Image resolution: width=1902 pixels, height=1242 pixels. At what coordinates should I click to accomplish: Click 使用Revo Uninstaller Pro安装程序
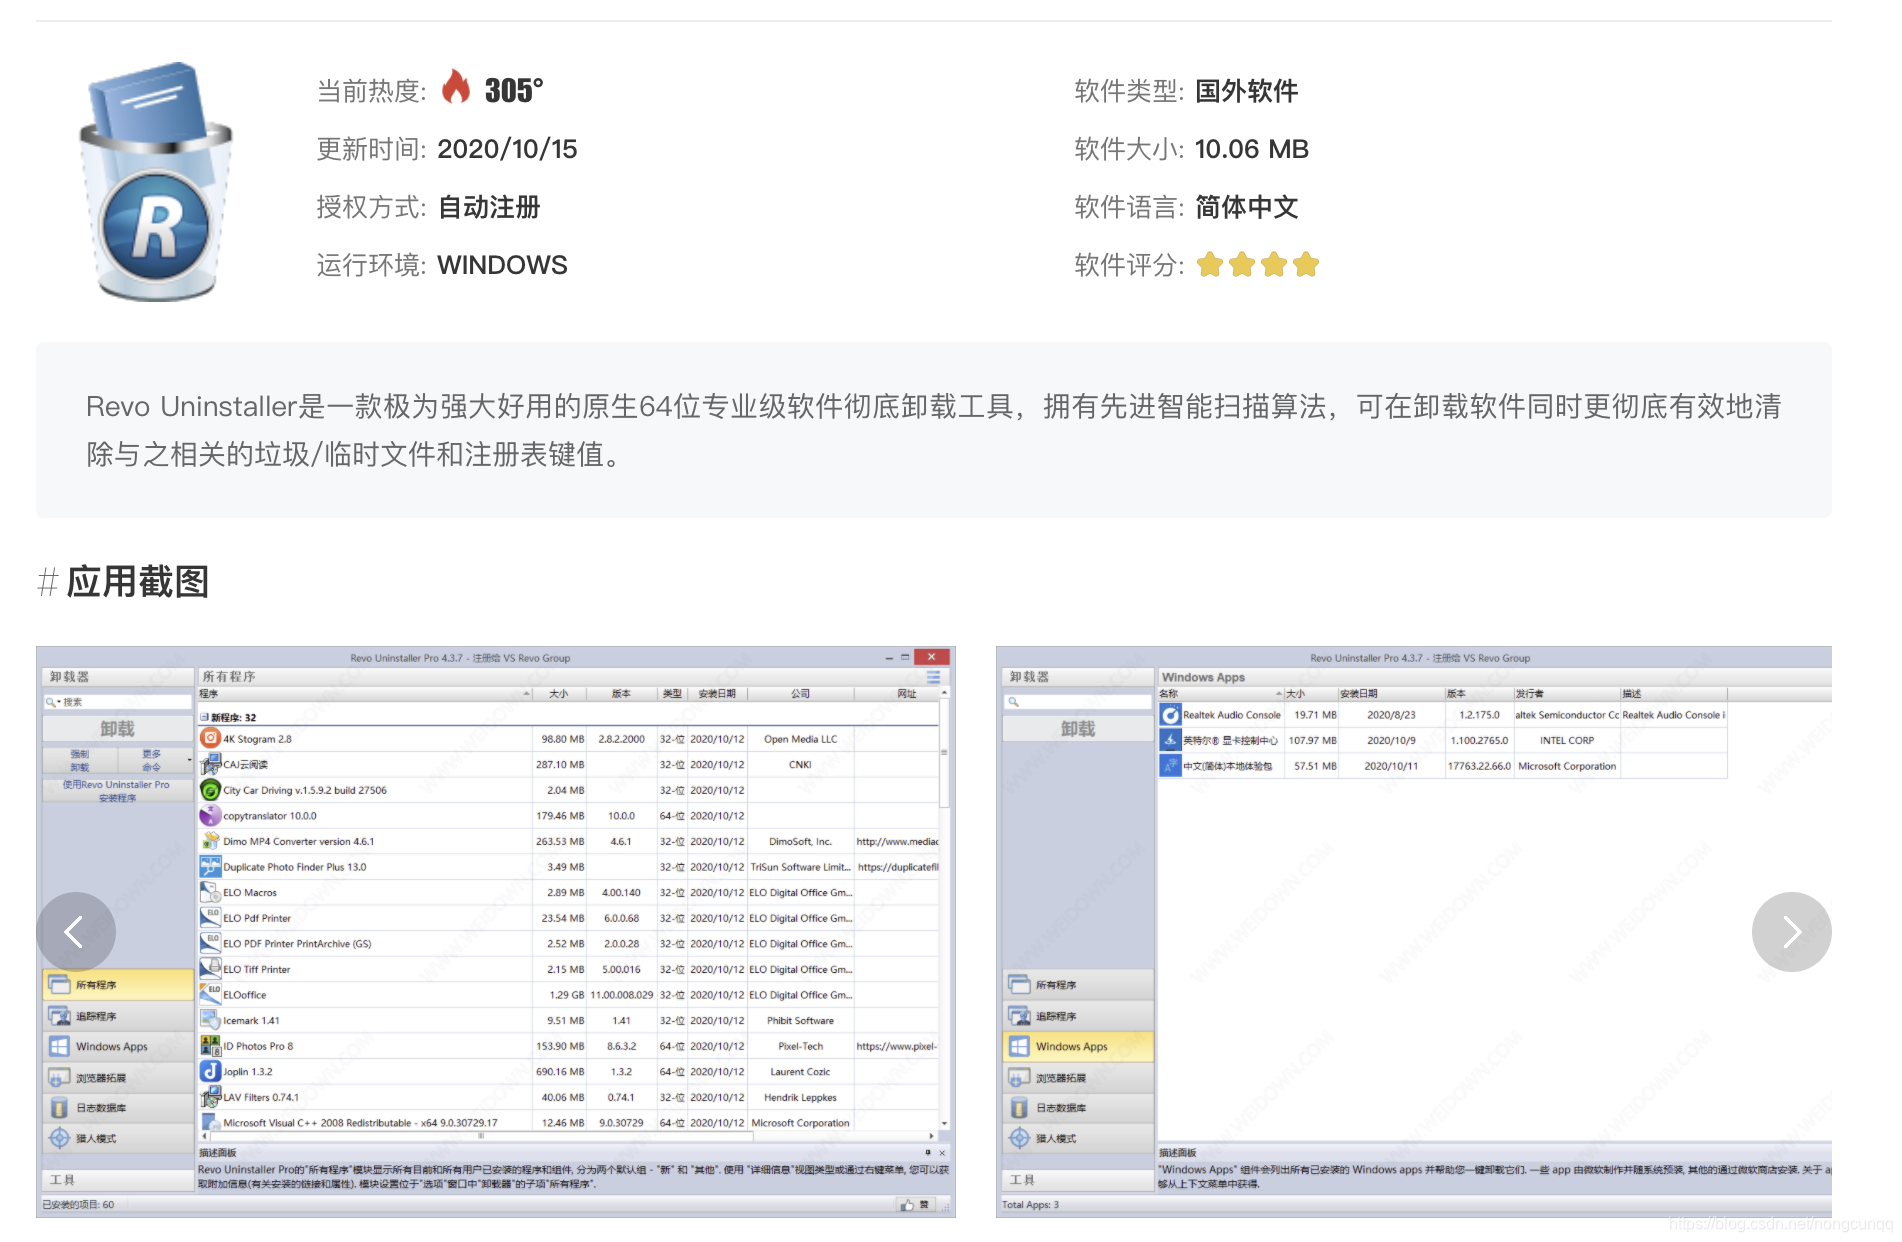[117, 791]
